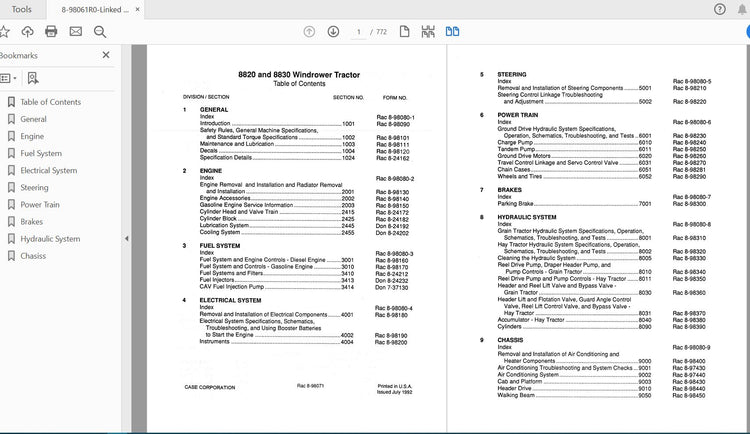The height and width of the screenshot is (434, 750).
Task: Click the General bookmark ribbon icon
Action: (x=11, y=119)
